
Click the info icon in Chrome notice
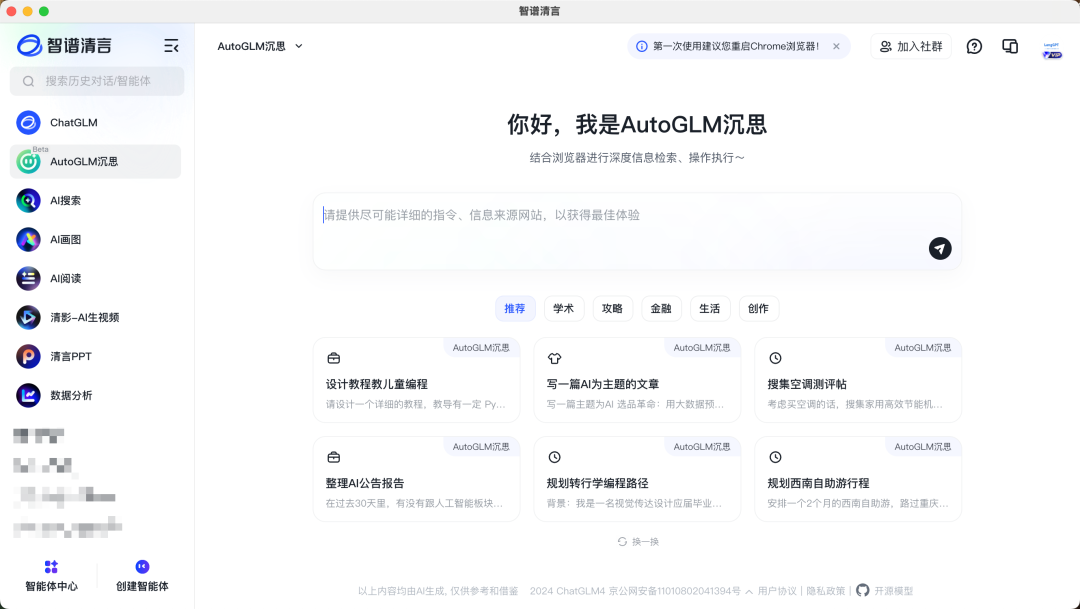pos(641,46)
